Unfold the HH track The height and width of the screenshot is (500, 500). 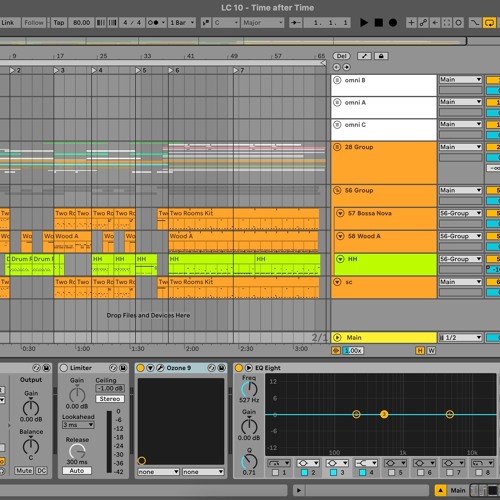point(340,259)
